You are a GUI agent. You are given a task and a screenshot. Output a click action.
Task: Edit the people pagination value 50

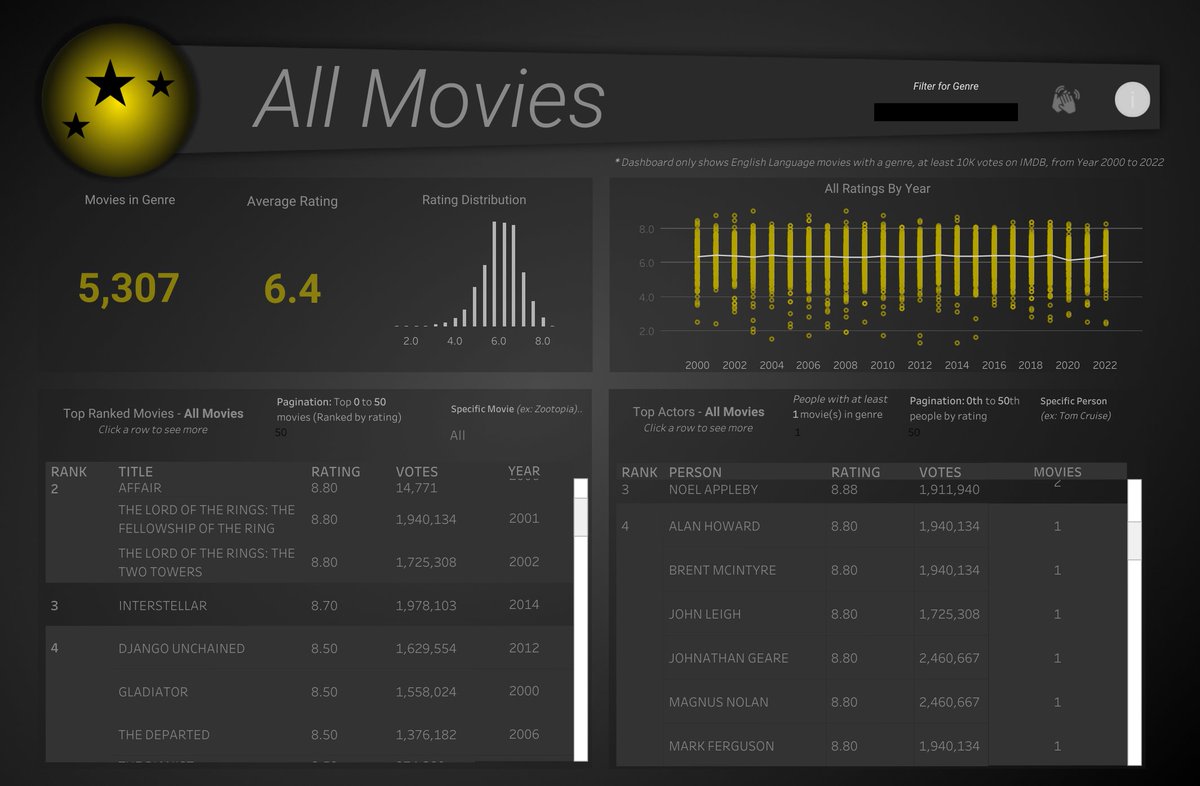[913, 432]
